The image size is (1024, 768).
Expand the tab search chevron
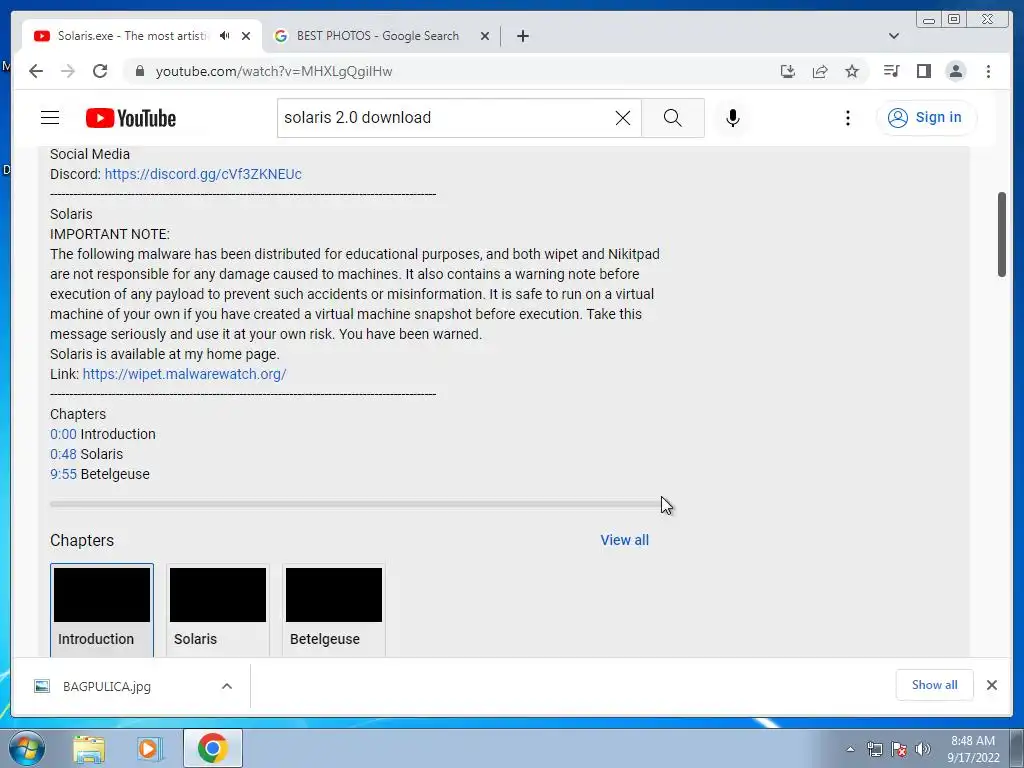893,36
